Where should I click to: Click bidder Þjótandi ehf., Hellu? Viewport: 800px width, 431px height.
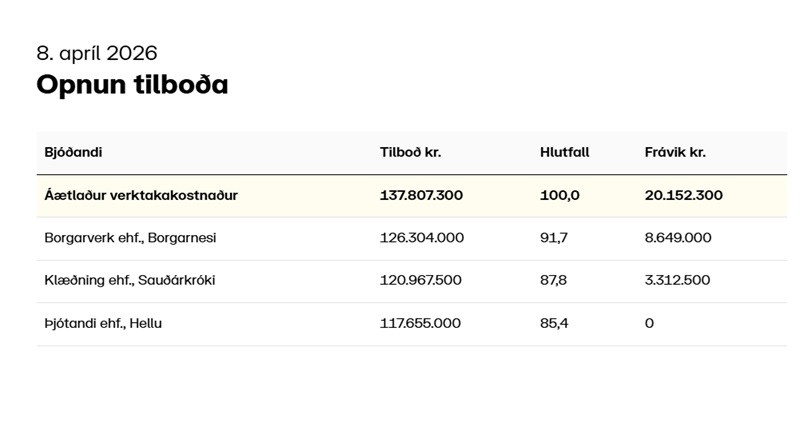click(103, 323)
